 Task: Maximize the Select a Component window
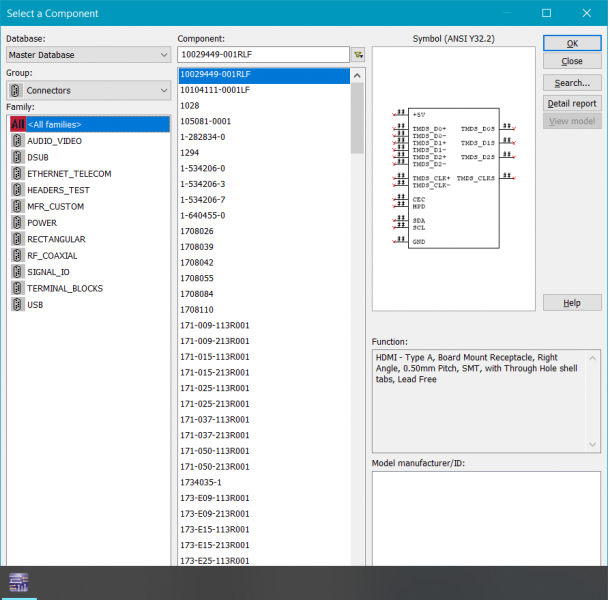click(x=546, y=13)
